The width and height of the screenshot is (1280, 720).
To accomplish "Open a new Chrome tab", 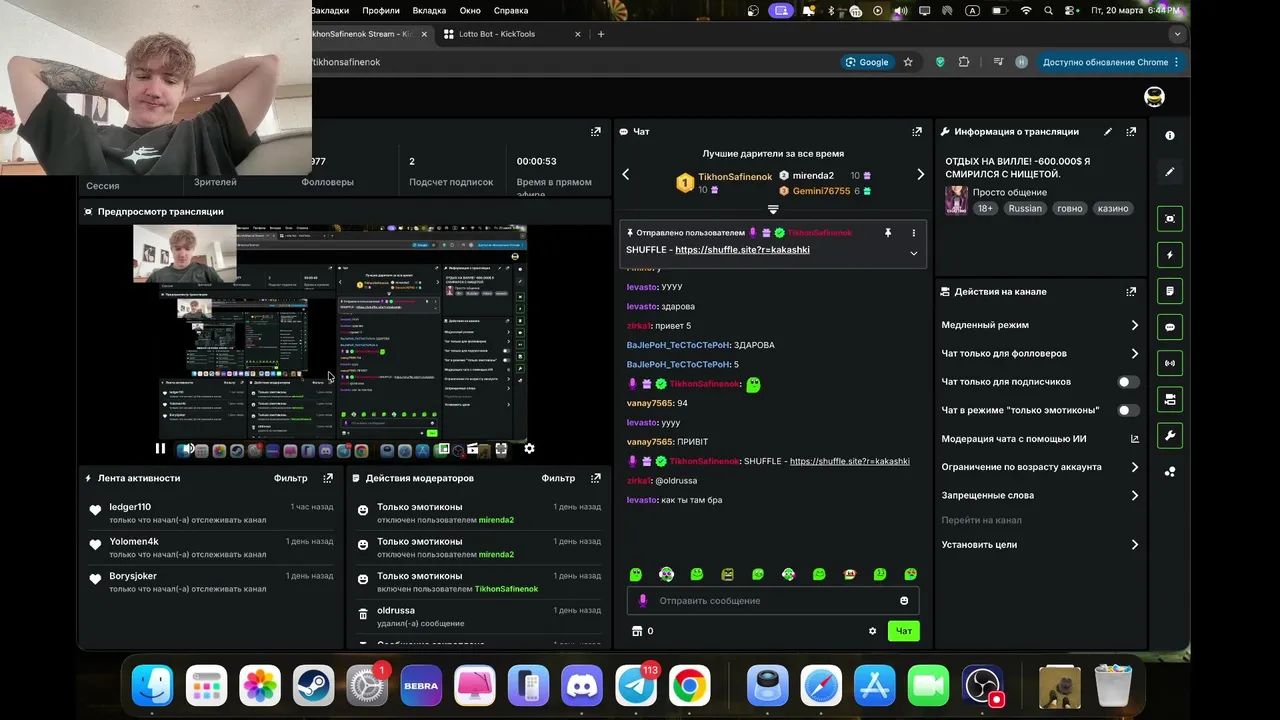I will coord(601,34).
